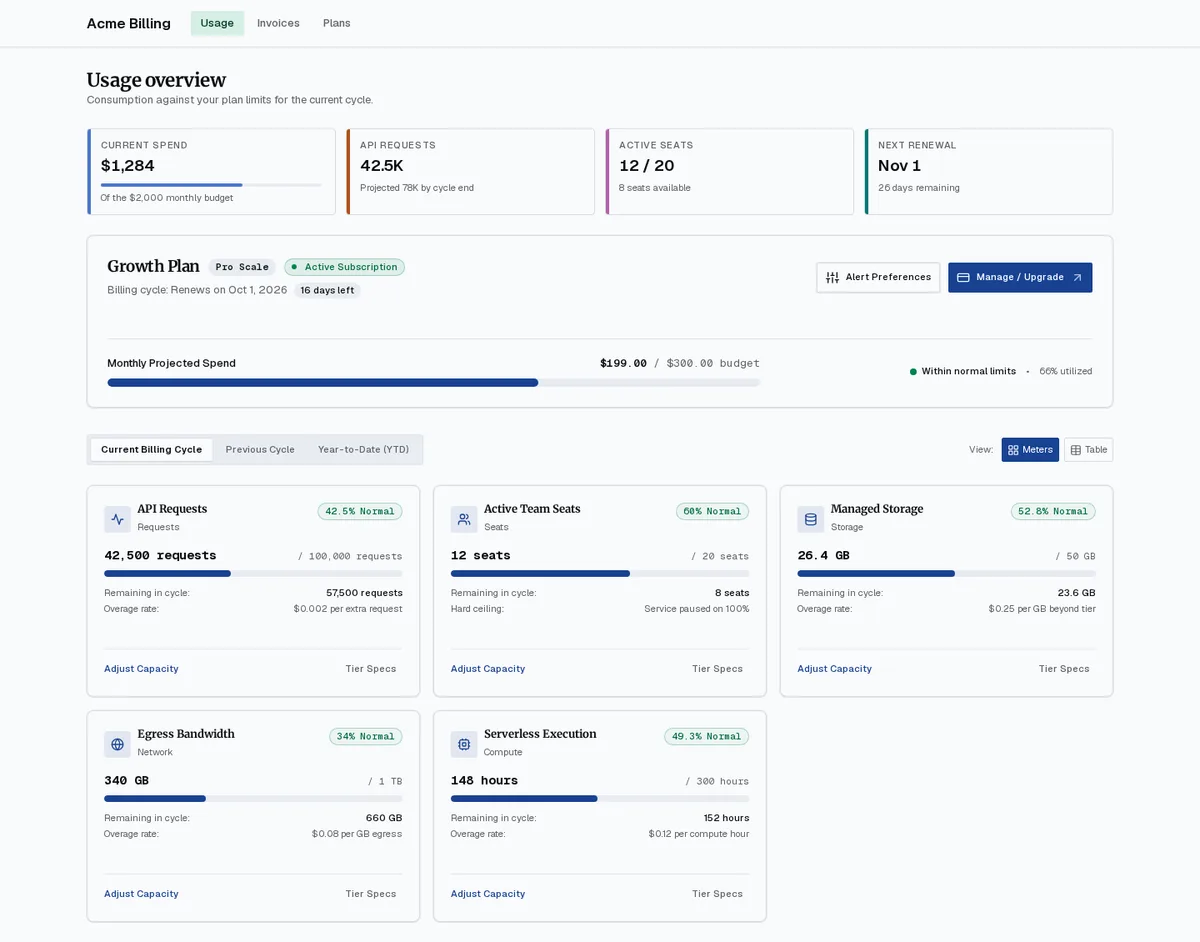Click the 34% Normal status badge
The image size is (1200, 942).
(366, 736)
